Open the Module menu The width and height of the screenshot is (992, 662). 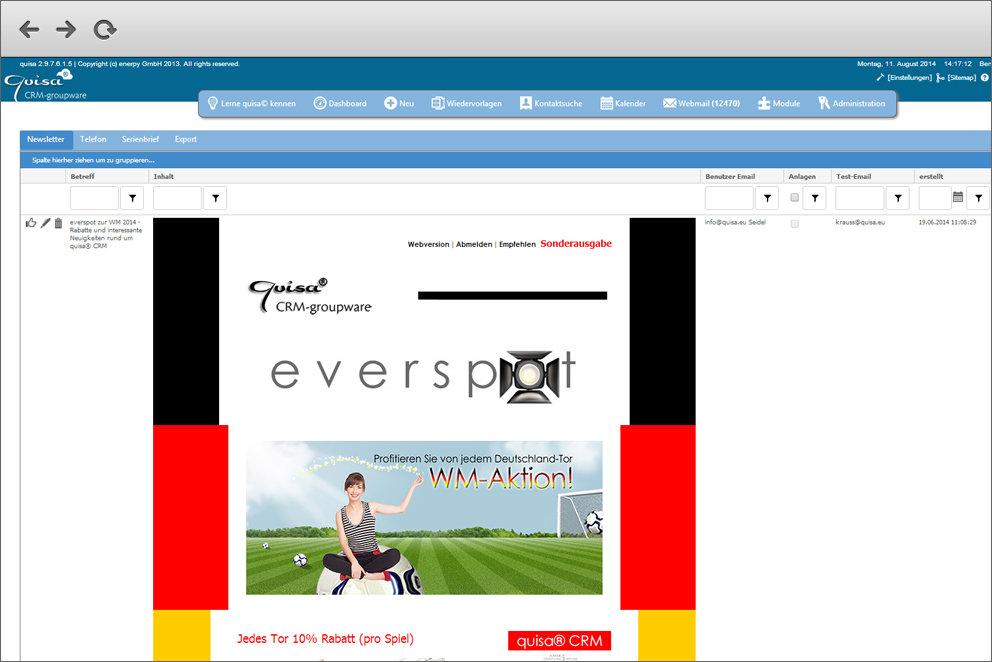click(x=779, y=103)
